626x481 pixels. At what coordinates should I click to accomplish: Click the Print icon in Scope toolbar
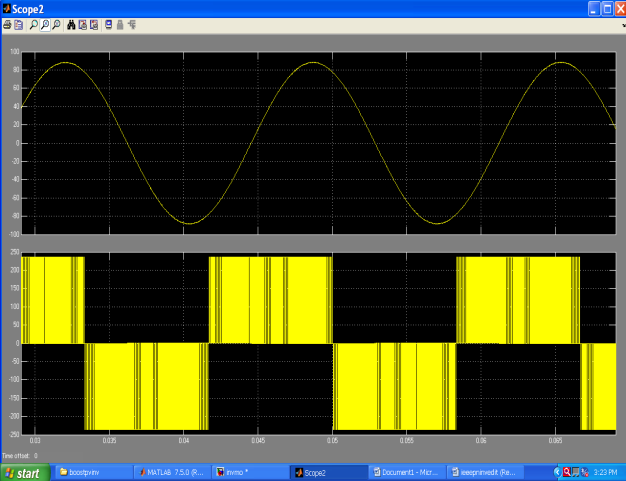point(7,23)
